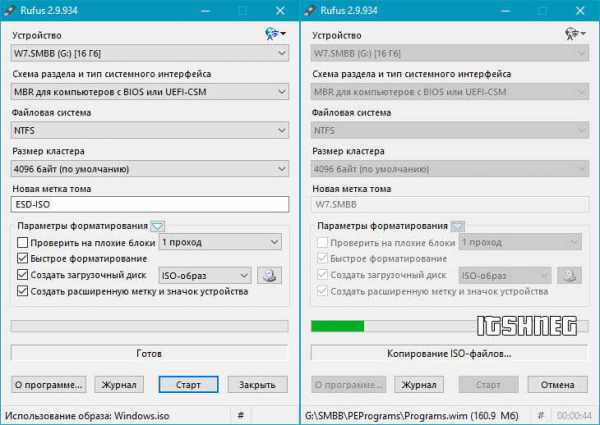Open Журнал log in right window

pyautogui.click(x=419, y=384)
